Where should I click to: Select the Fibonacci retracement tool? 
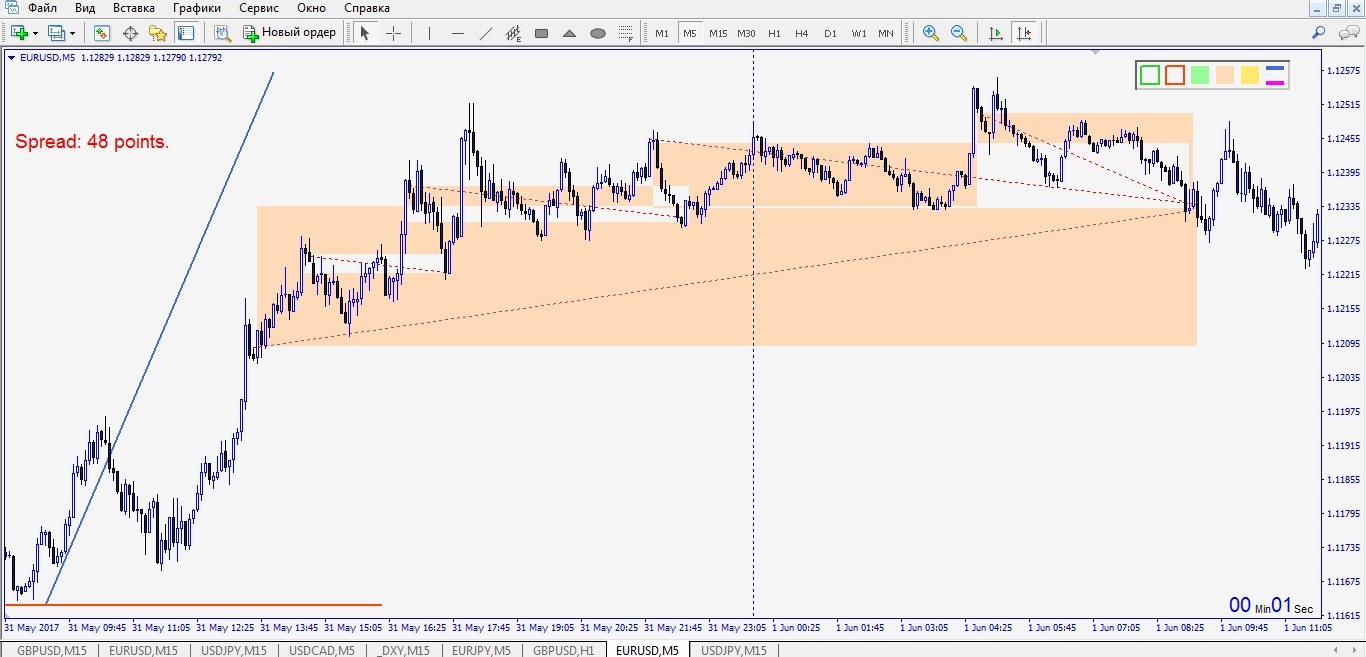[626, 33]
